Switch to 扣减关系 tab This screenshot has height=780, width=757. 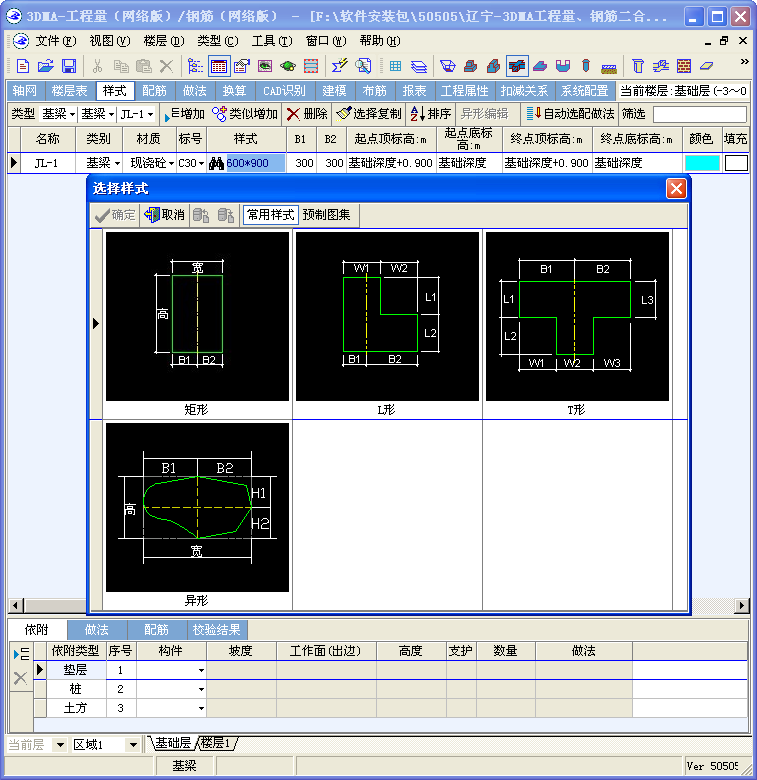(x=524, y=91)
